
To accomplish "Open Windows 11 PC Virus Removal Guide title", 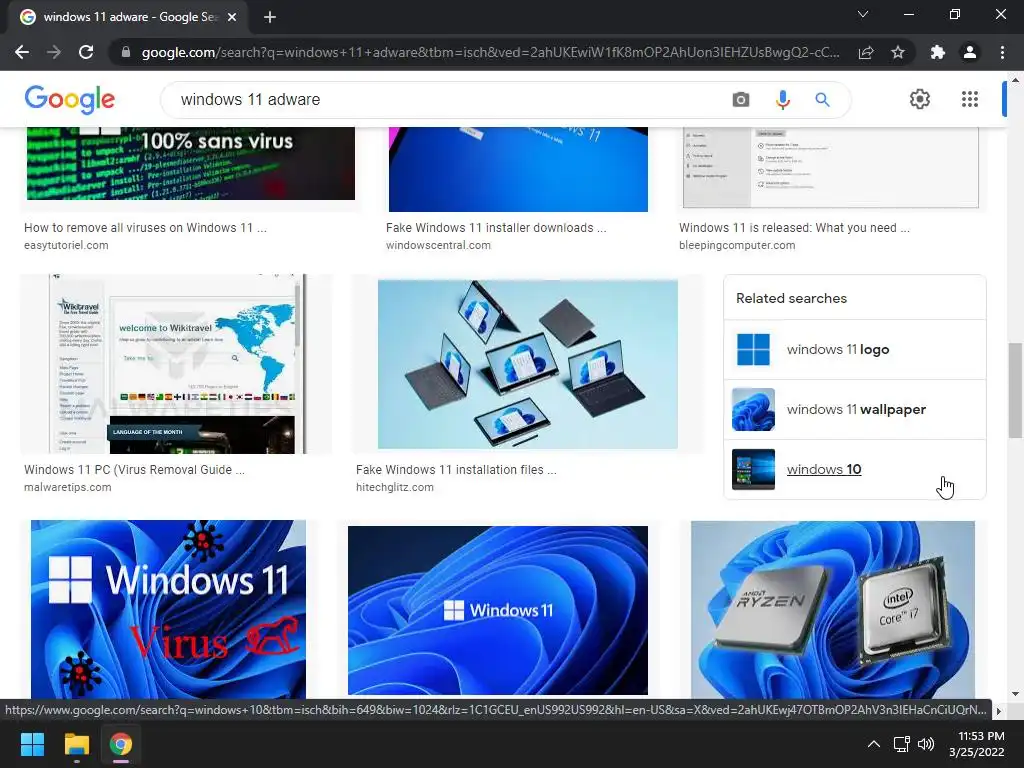I will pyautogui.click(x=135, y=470).
